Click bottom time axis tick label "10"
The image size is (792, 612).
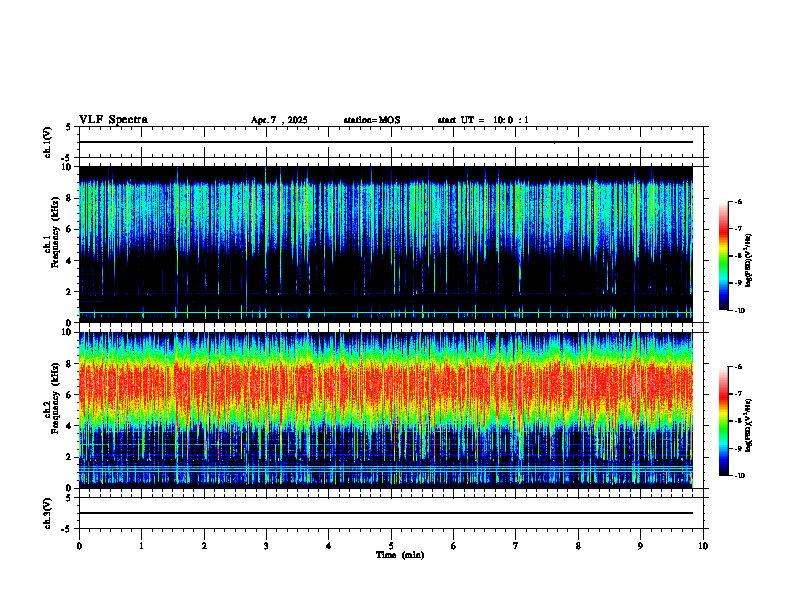[703, 546]
